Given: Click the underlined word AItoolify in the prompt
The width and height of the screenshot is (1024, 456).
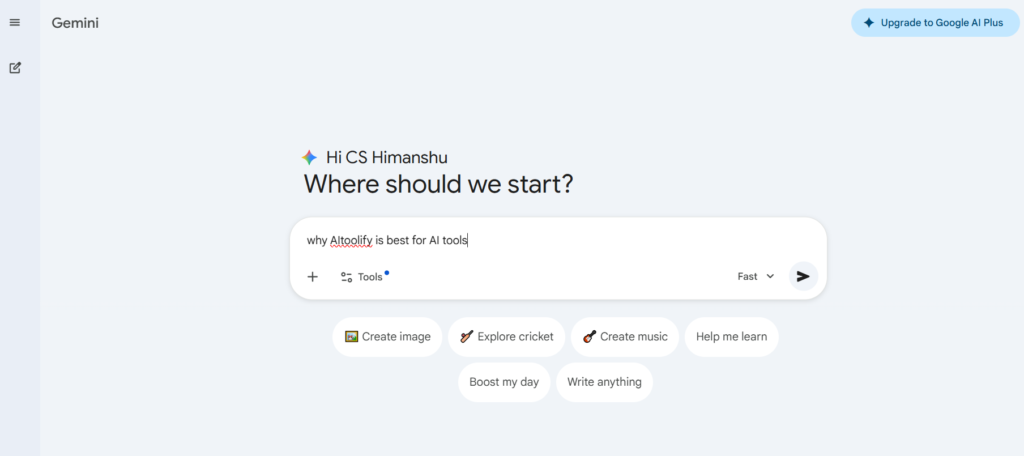Looking at the screenshot, I should (350, 240).
